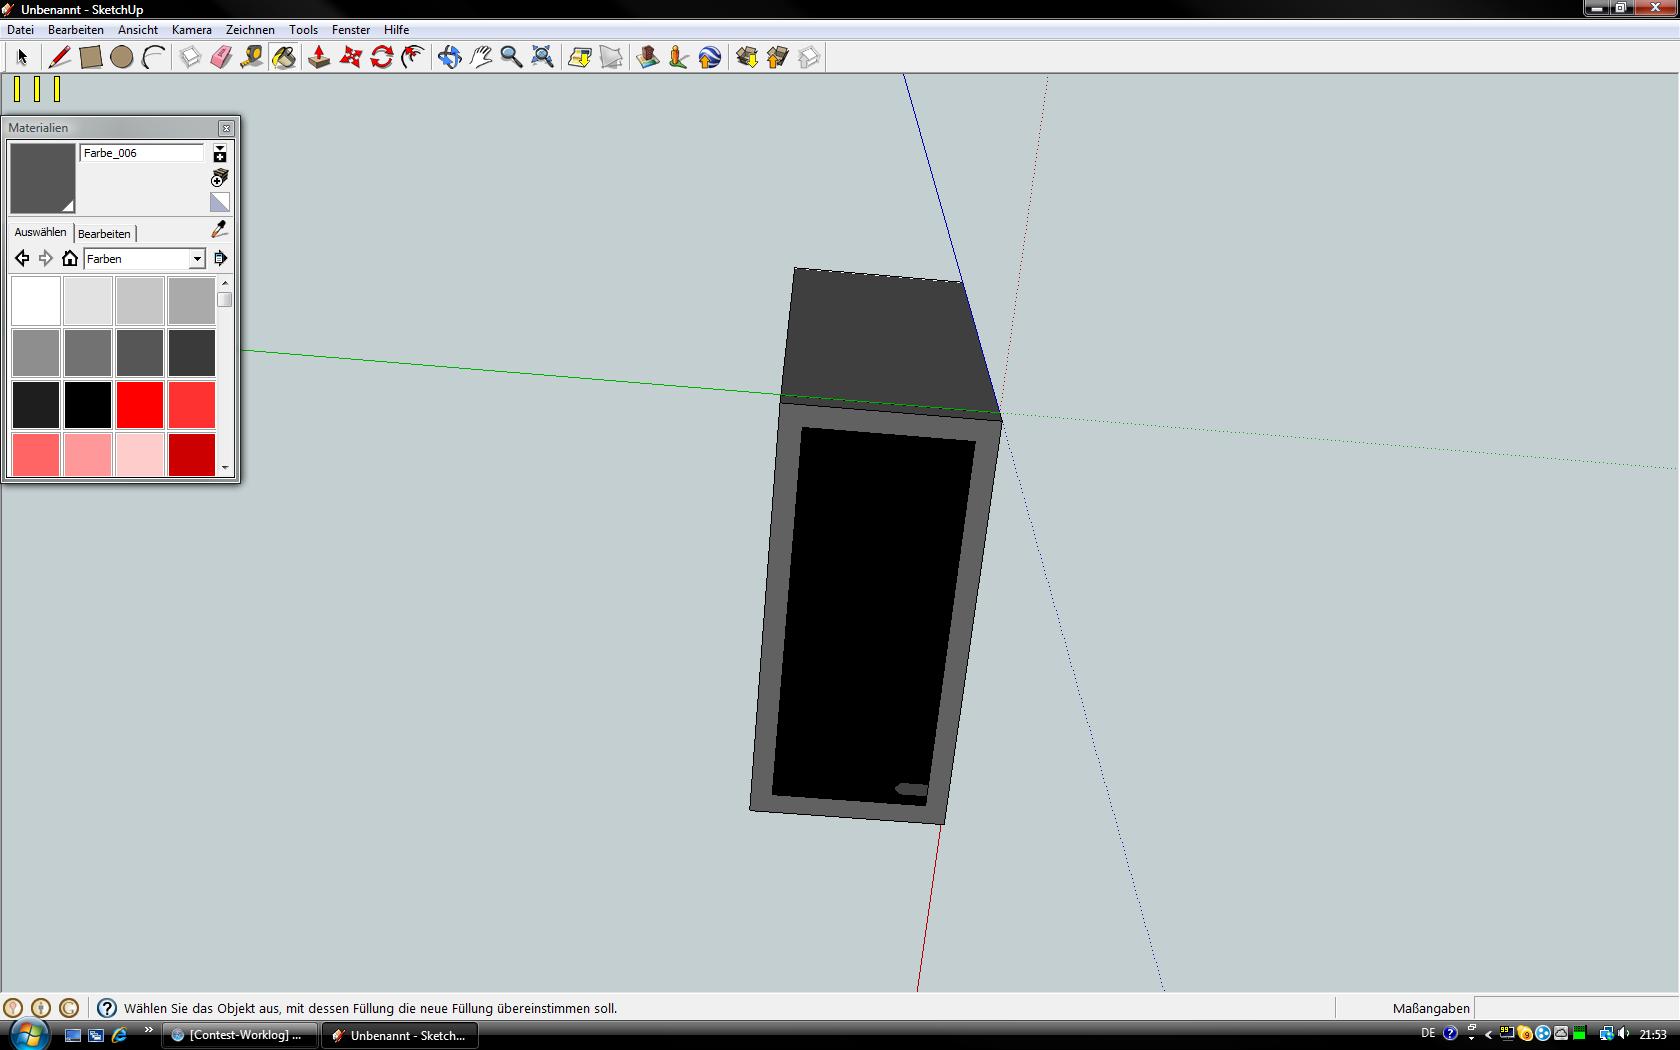Click the Zoom Extents tool

click(542, 57)
